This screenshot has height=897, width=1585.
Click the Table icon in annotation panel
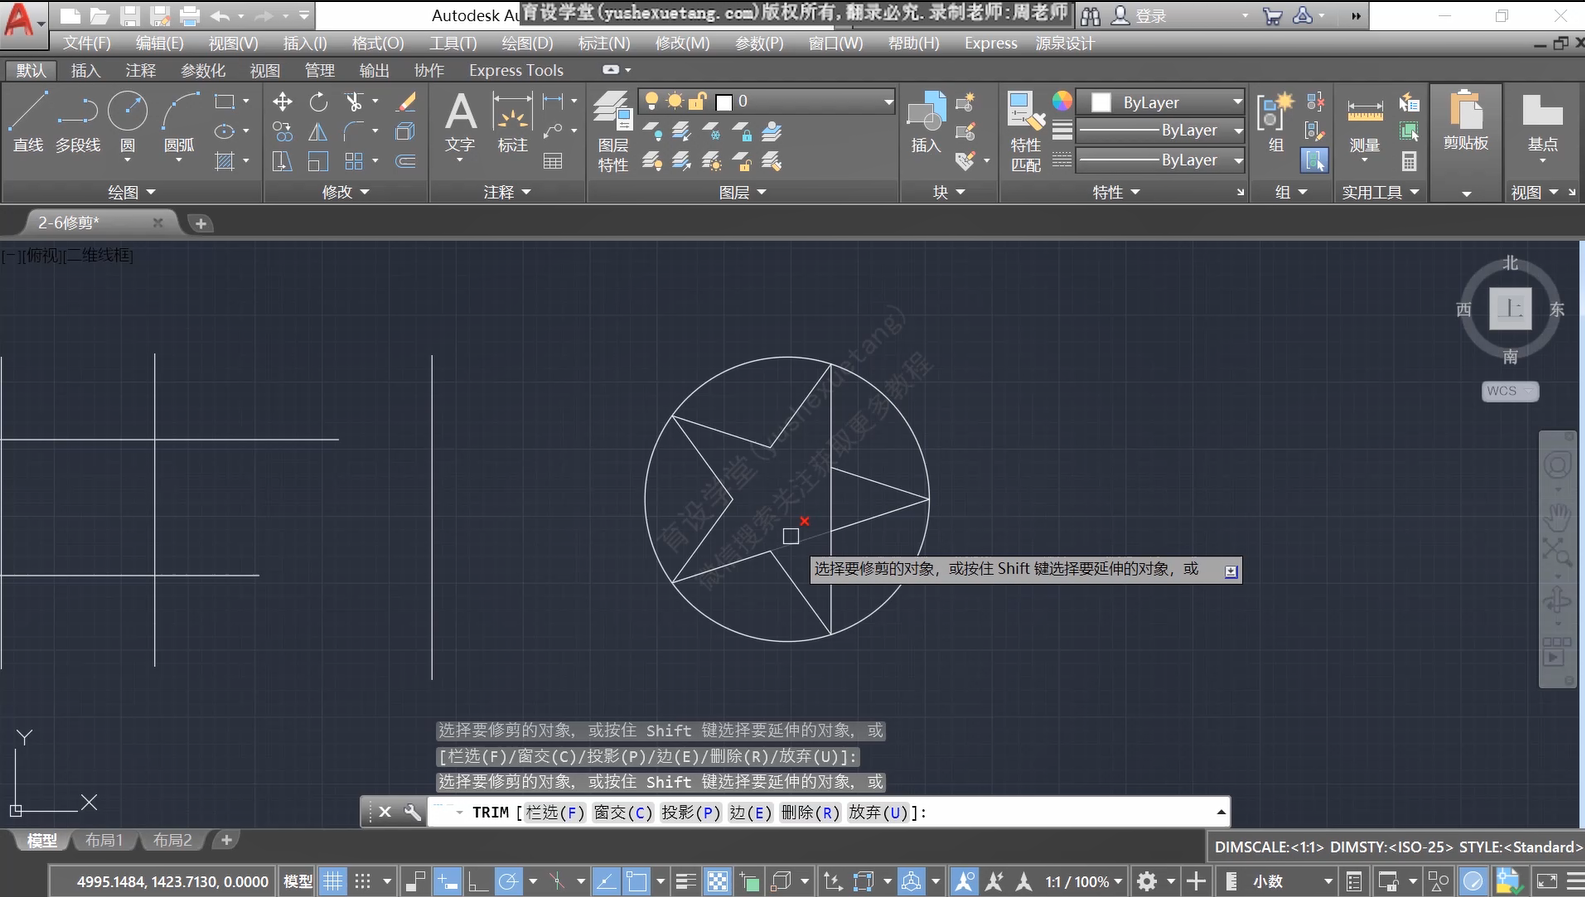point(553,161)
